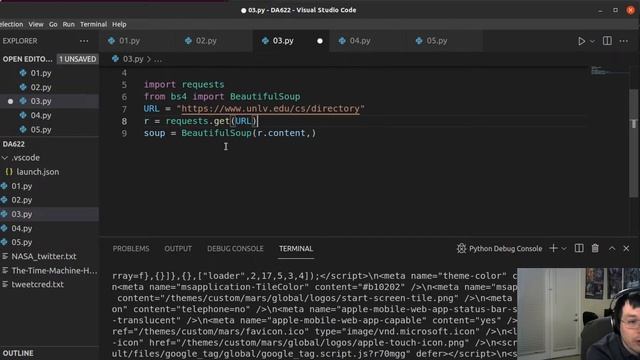640x360 pixels.
Task: Create a new terminal with plus icon
Action: 553,248
